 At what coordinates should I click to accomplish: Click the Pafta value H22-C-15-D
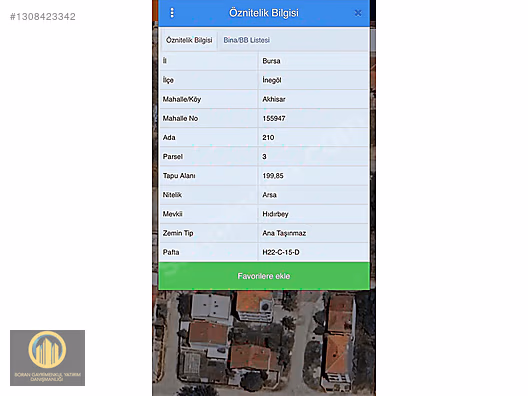(281, 252)
